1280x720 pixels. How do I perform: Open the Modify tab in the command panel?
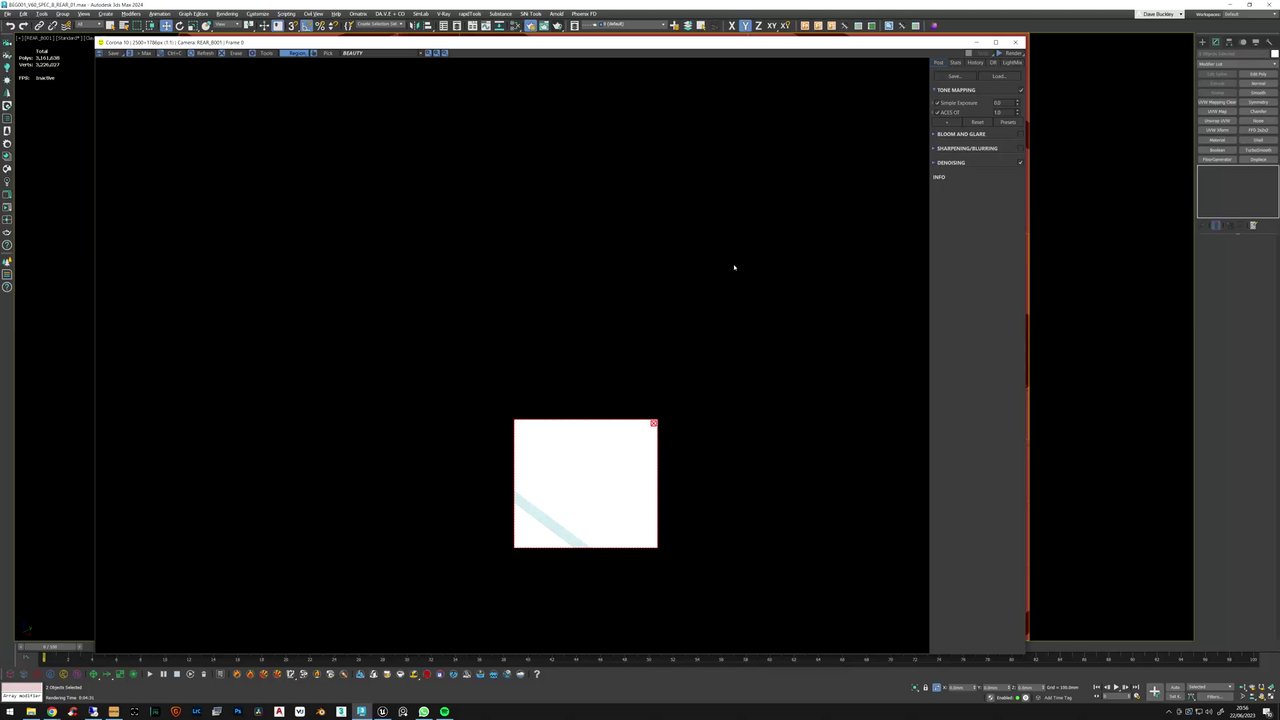point(1216,42)
